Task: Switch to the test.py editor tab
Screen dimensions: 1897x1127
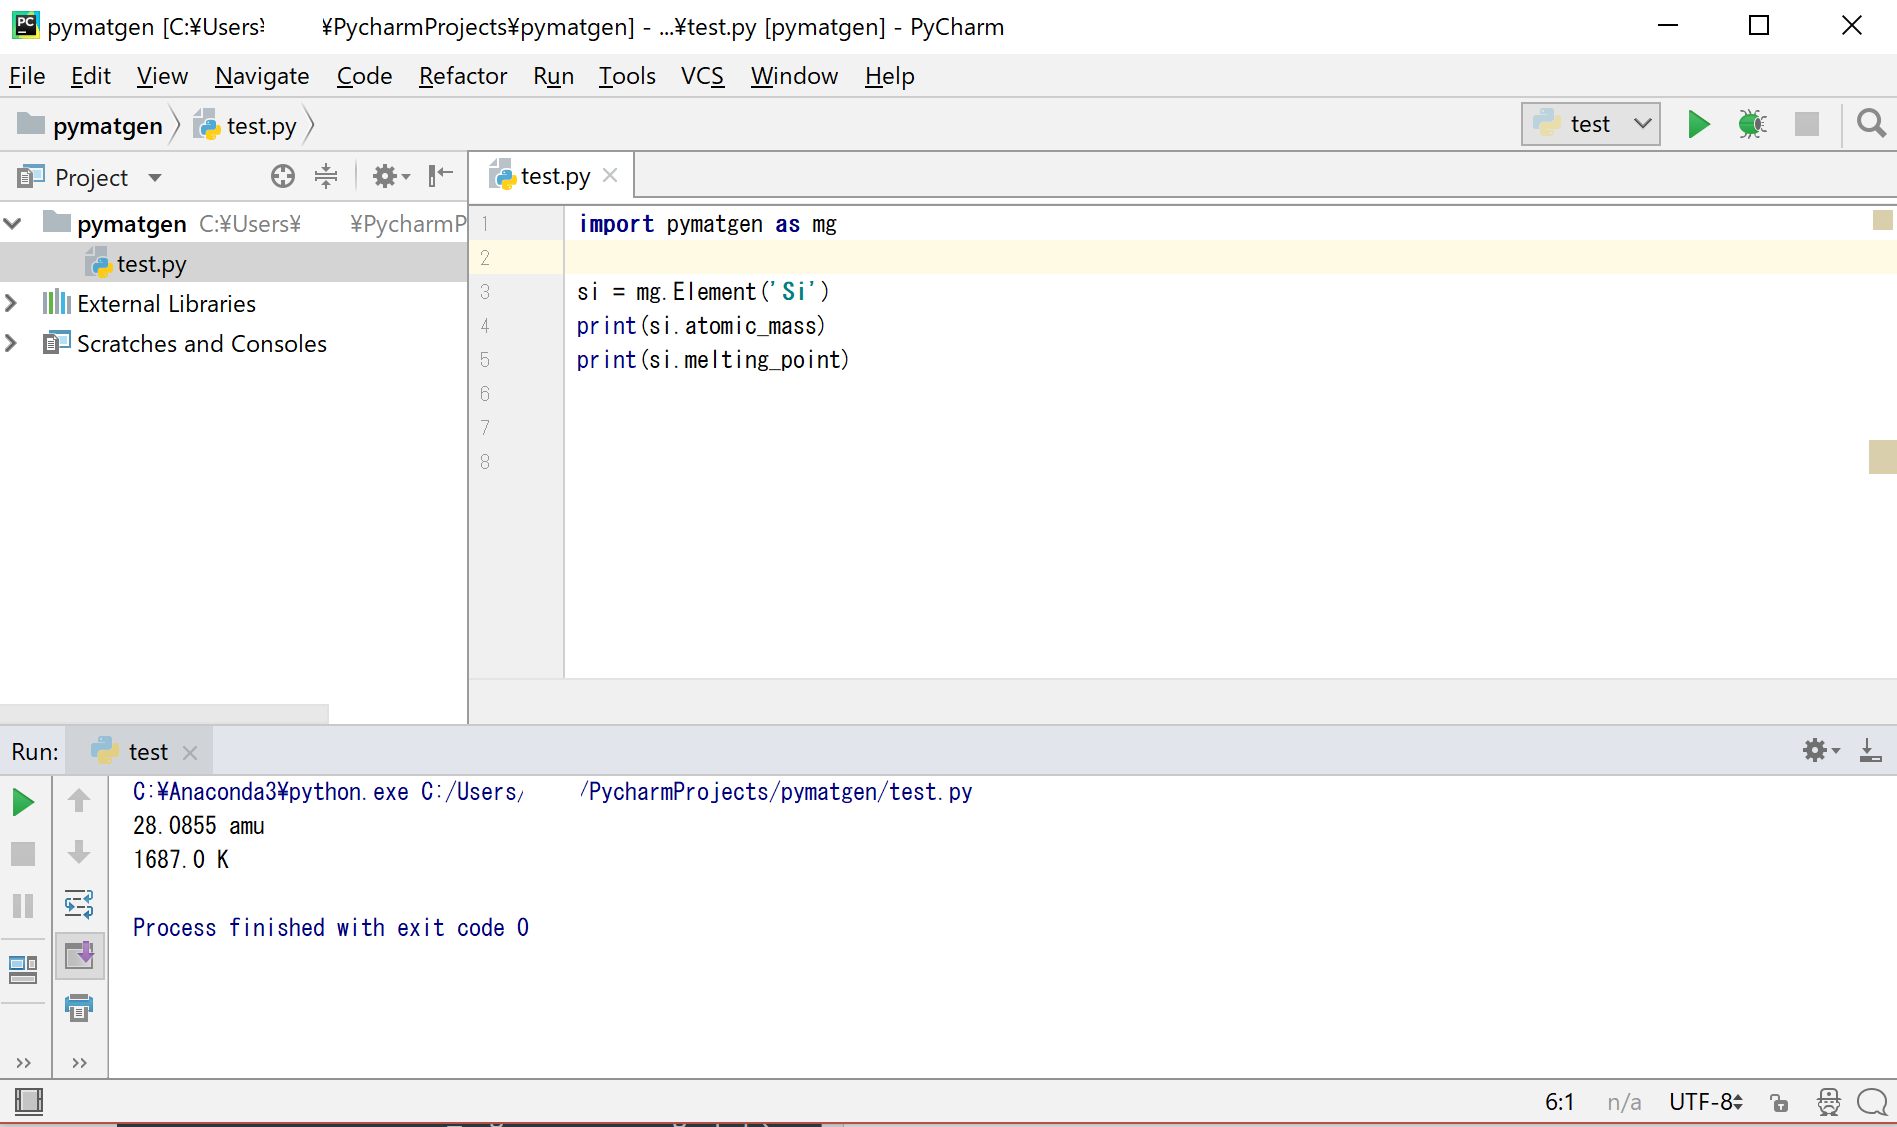Action: click(550, 175)
